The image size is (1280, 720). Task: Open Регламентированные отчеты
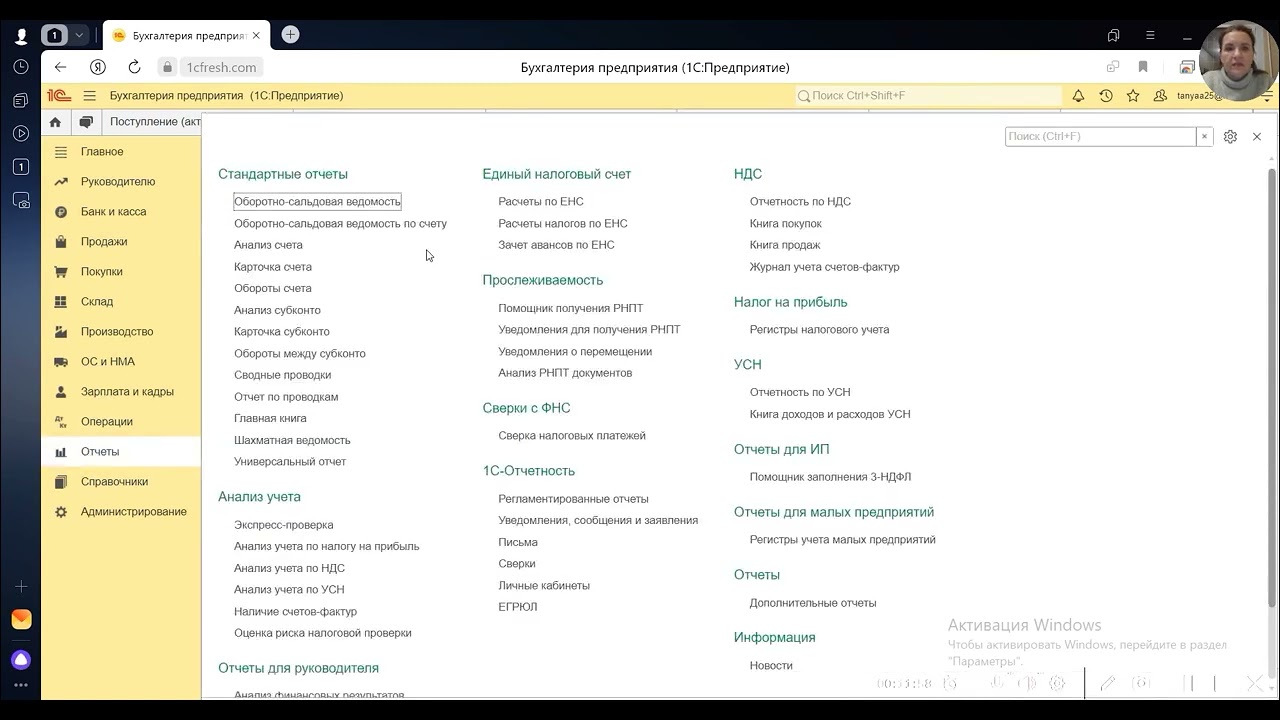point(573,499)
